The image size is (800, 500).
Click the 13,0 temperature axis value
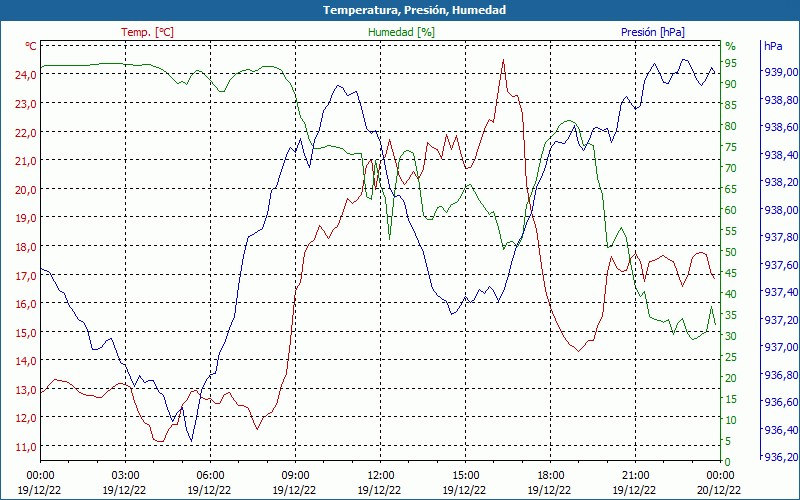(24, 389)
